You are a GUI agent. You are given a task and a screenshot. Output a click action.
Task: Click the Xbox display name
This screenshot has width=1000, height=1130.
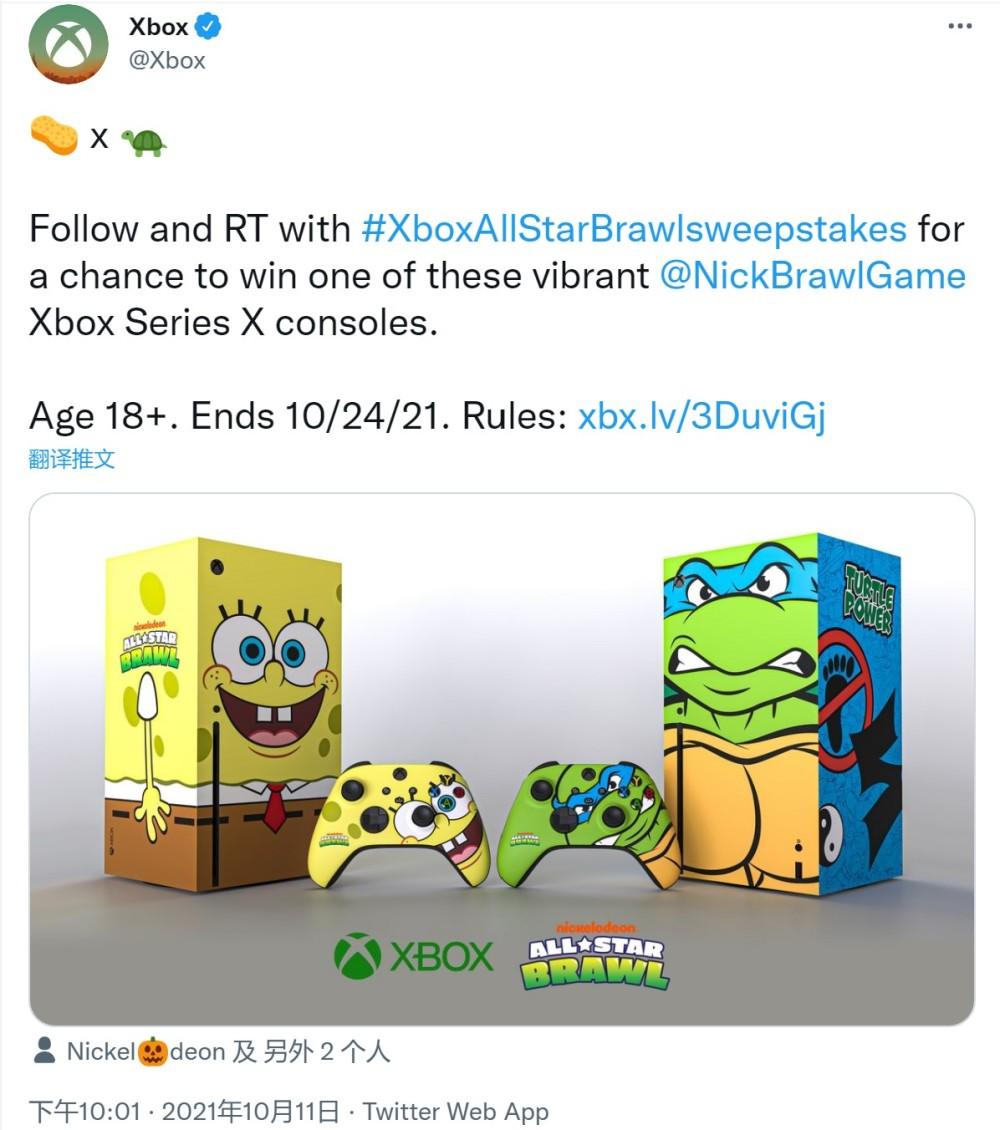coord(159,27)
